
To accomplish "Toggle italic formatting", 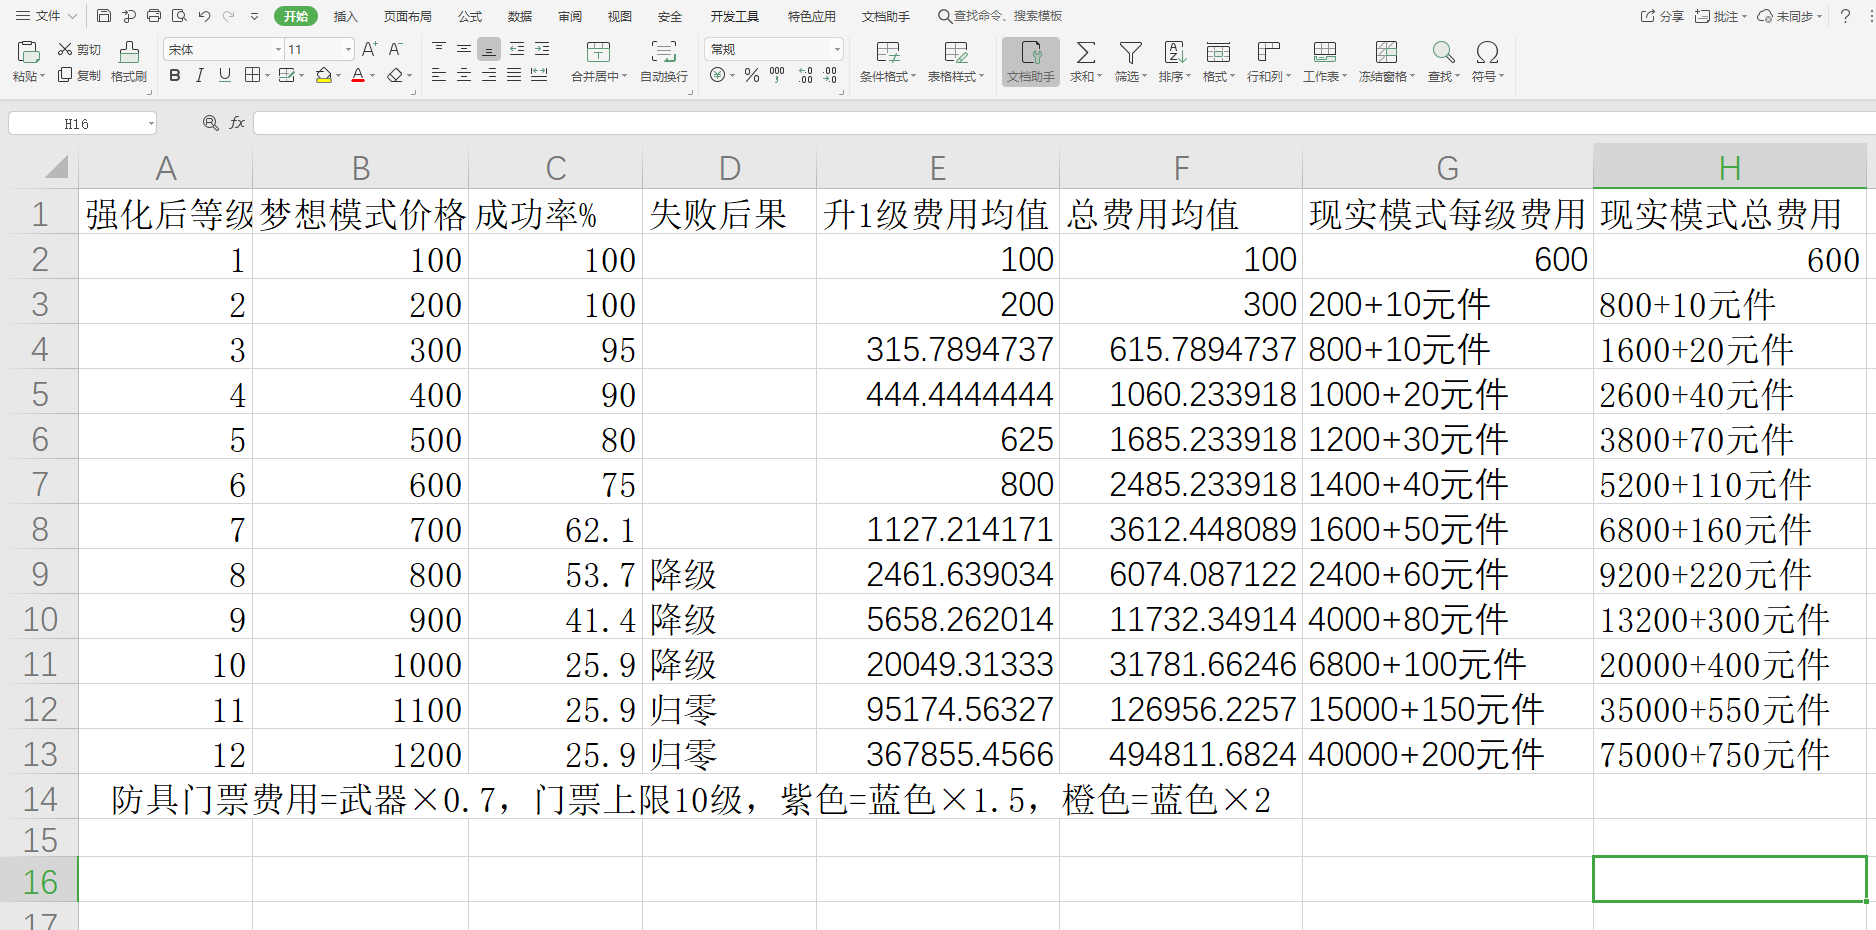I will (x=200, y=76).
